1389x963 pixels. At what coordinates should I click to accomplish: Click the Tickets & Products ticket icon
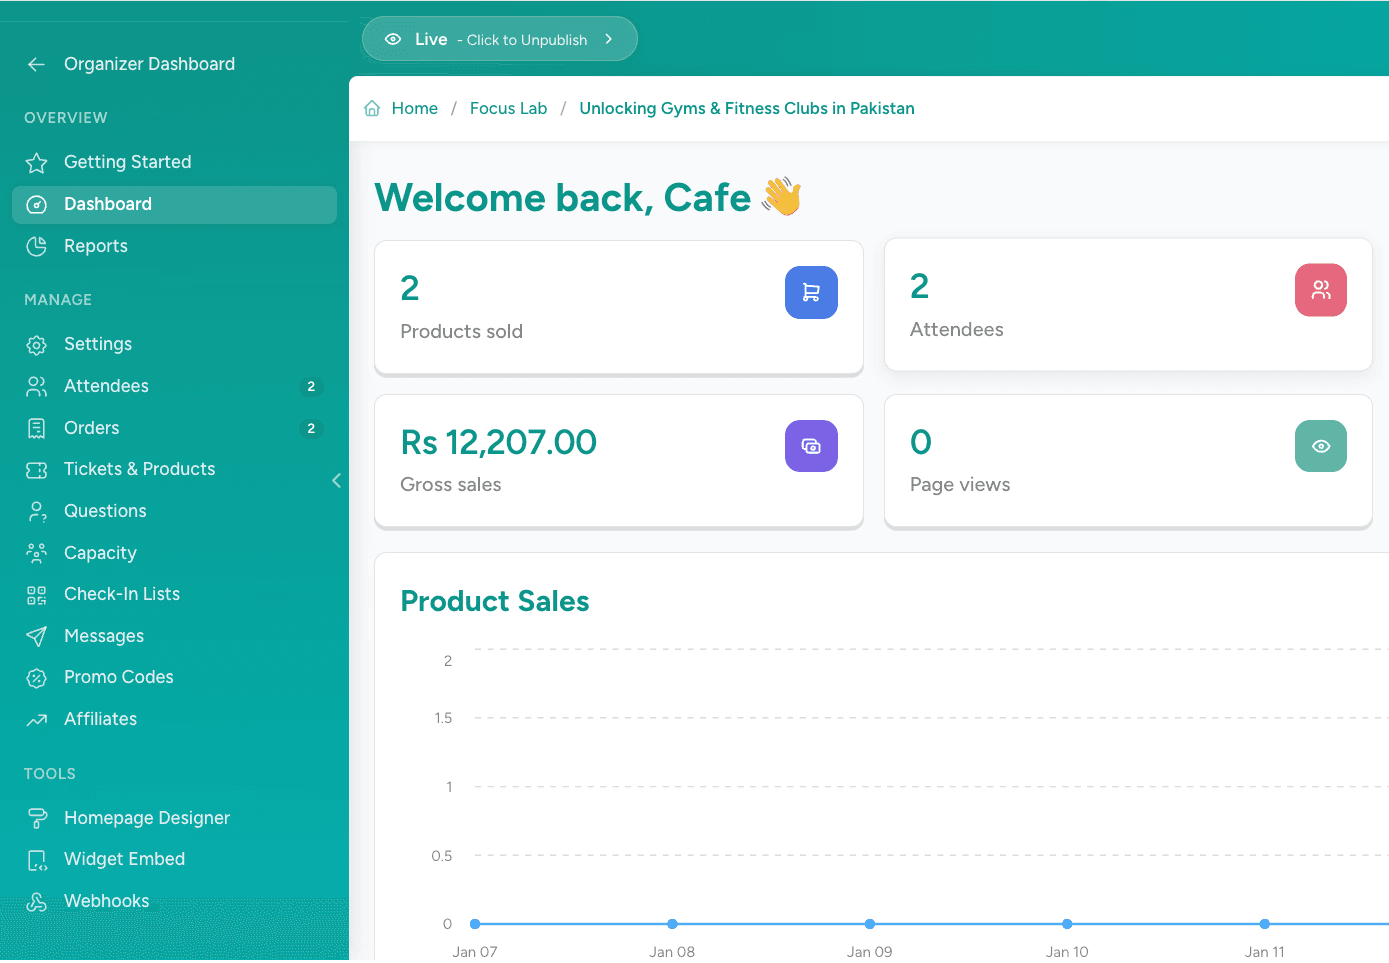(37, 469)
